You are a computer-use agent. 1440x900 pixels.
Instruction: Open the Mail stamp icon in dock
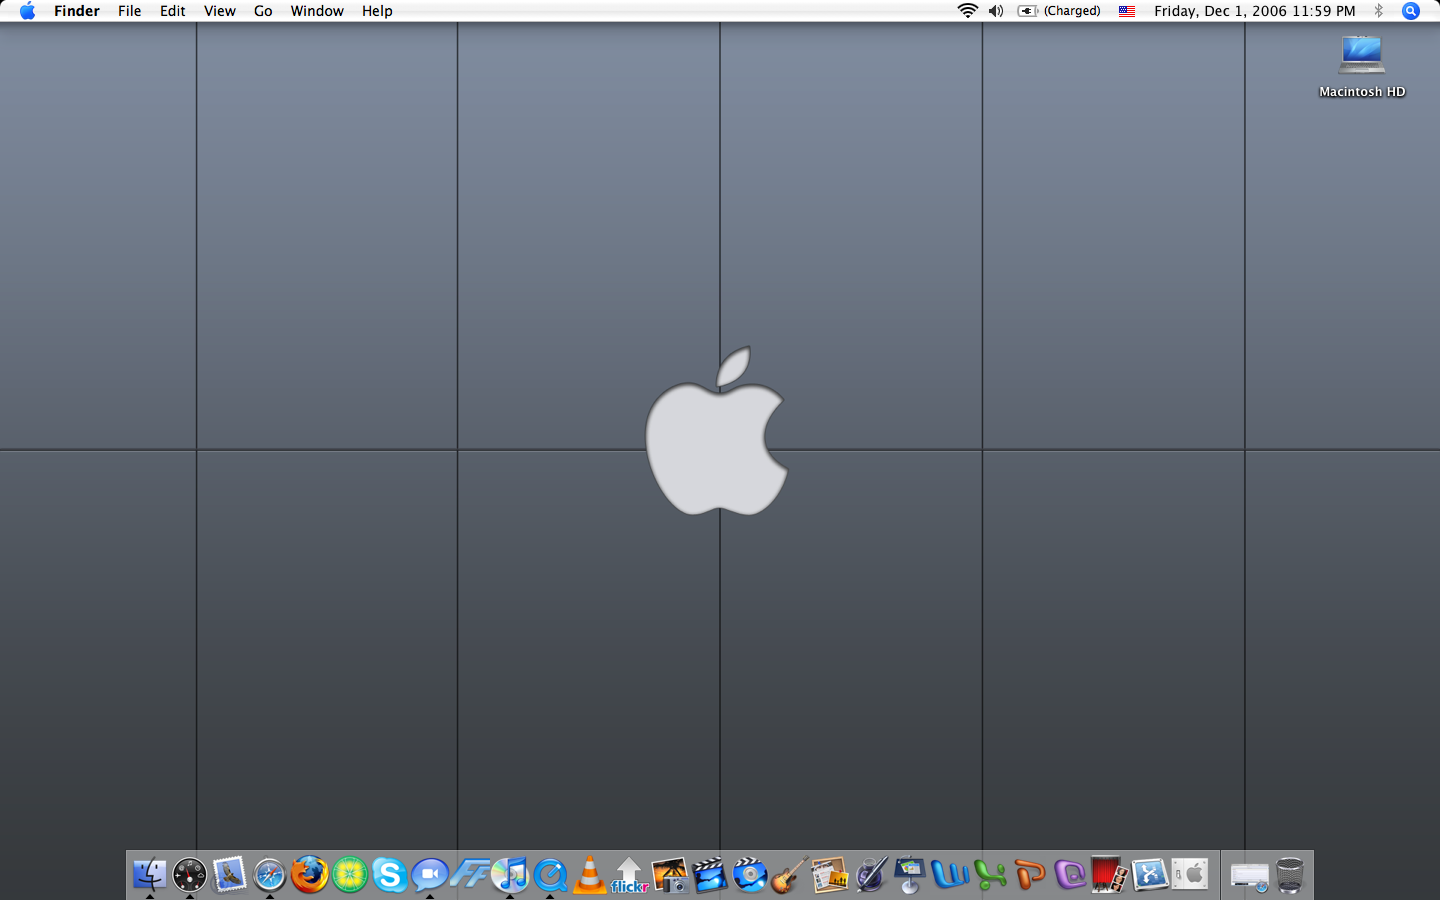pyautogui.click(x=230, y=875)
